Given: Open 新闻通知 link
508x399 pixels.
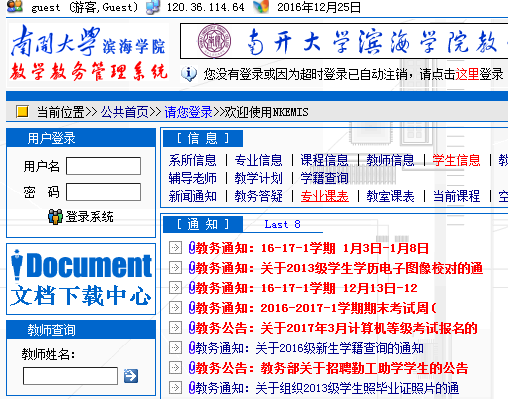Looking at the screenshot, I should click(x=192, y=196).
